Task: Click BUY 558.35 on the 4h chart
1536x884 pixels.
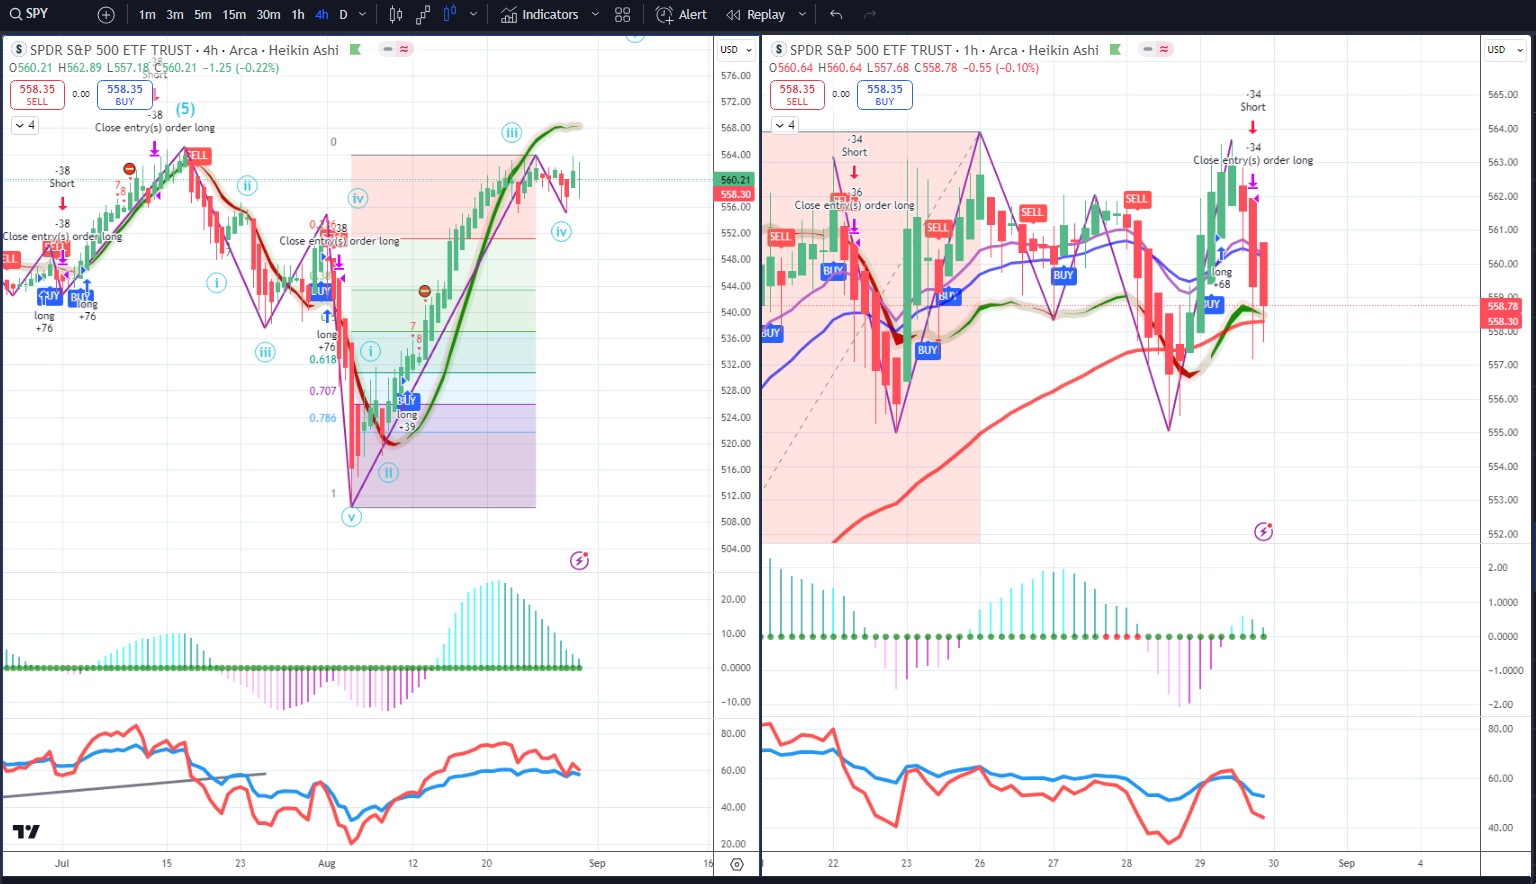Action: [125, 94]
